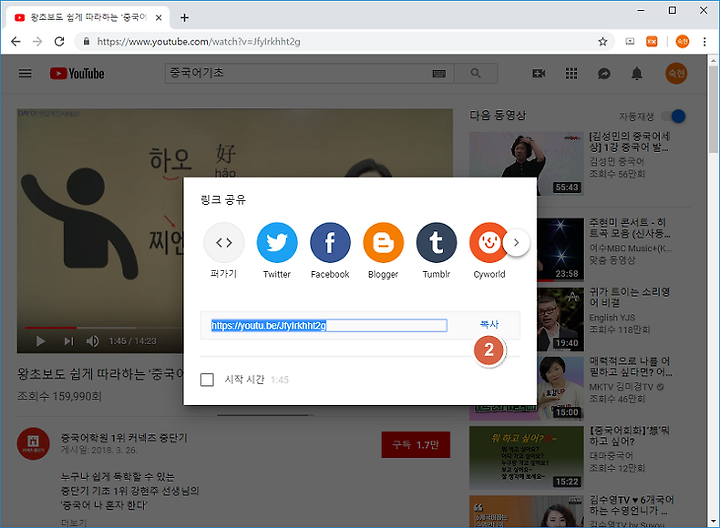
Task: Open 주현미 콘서트 히트곡 모음 title
Action: (x=630, y=228)
